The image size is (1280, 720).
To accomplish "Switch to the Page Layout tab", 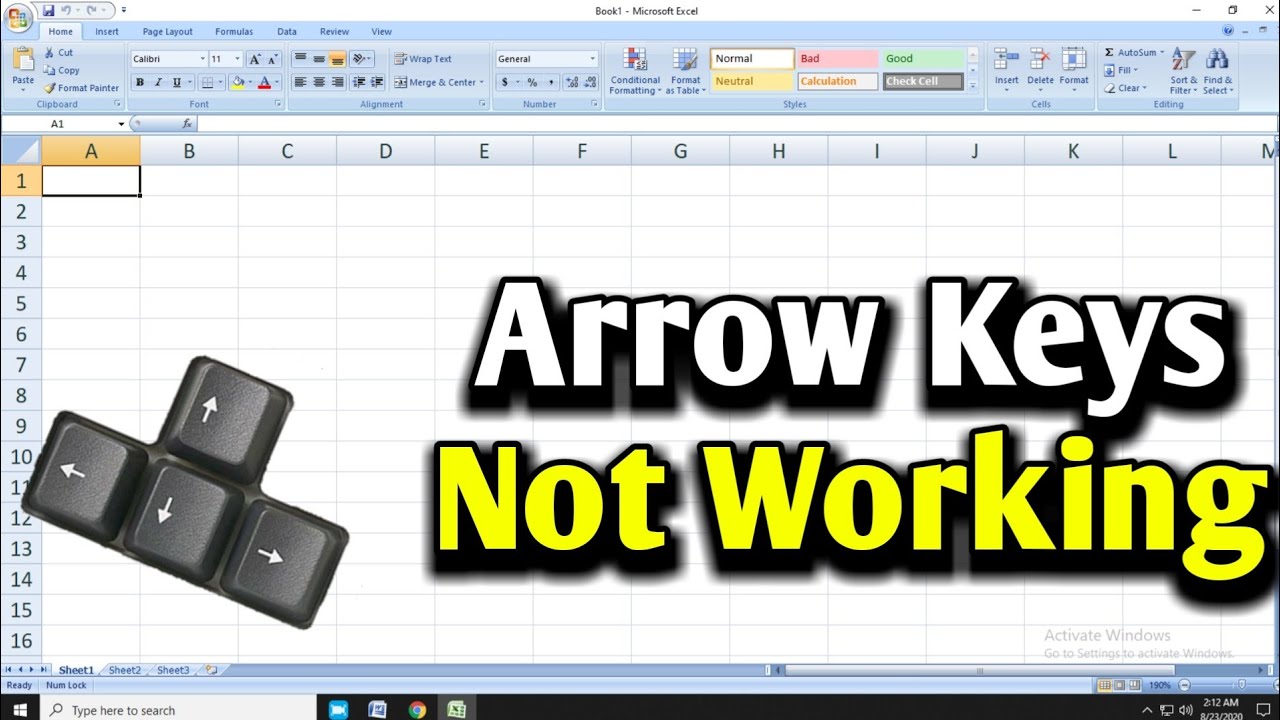I will [168, 32].
